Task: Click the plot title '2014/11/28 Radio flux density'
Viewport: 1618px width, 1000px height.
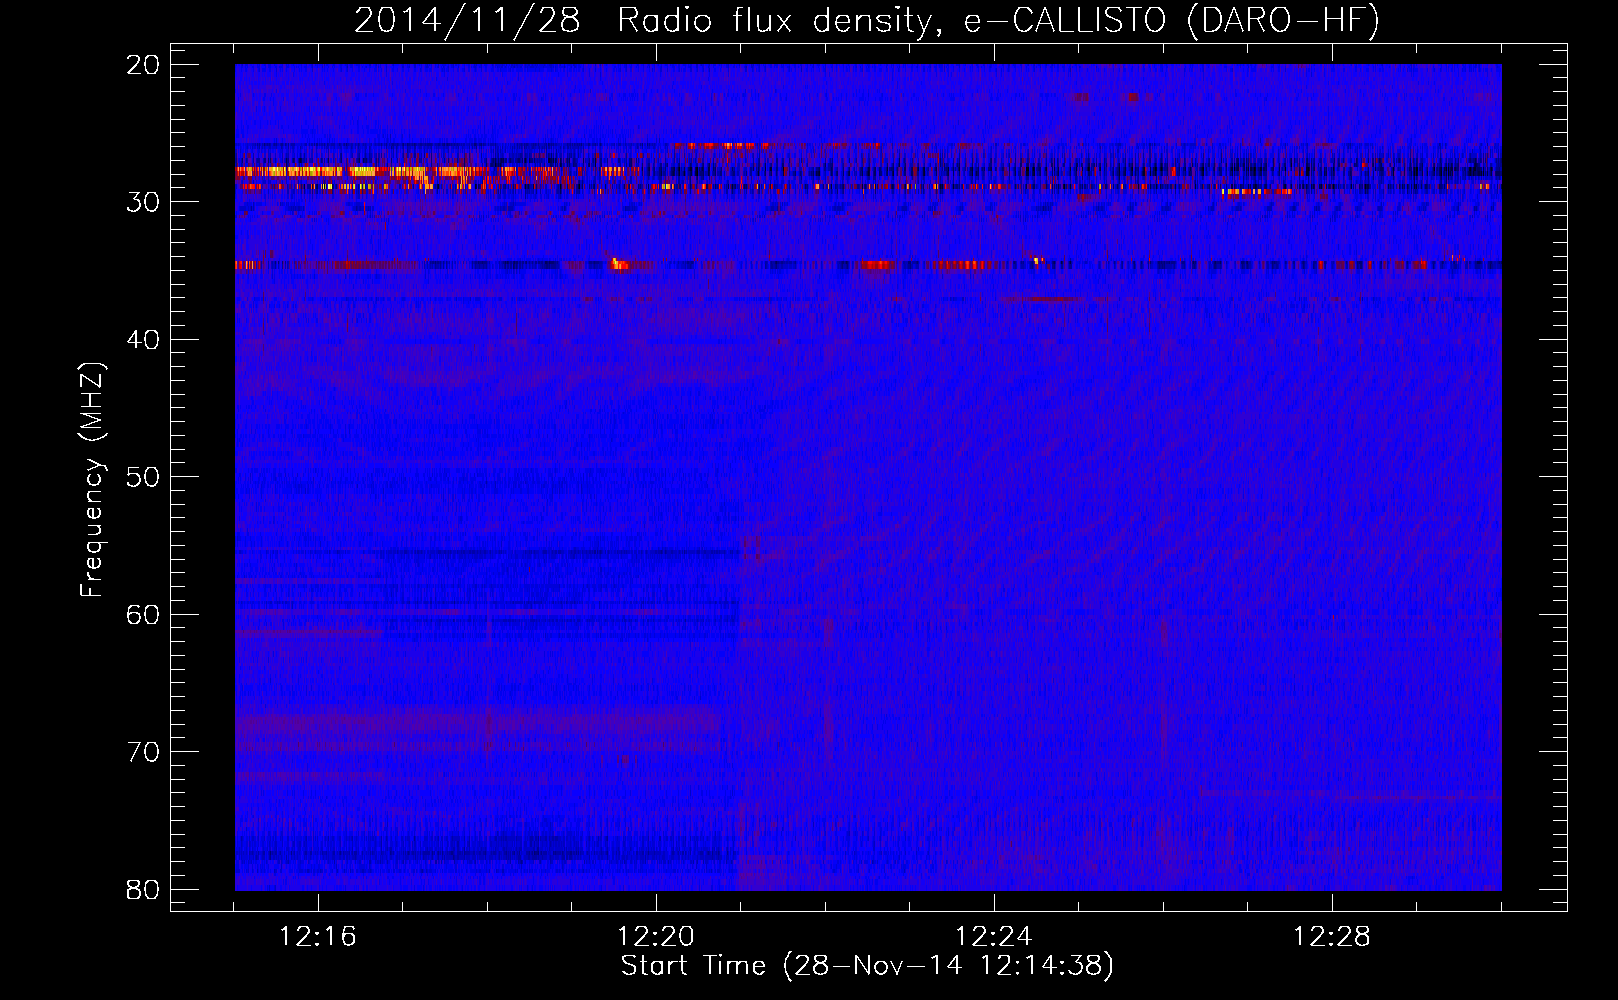Action: pyautogui.click(x=867, y=21)
